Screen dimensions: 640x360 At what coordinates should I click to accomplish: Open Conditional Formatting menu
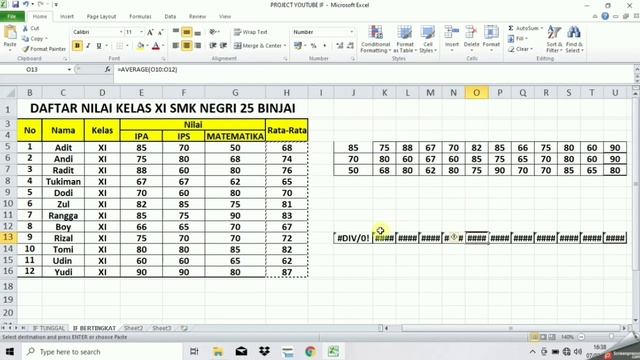[x=376, y=39]
